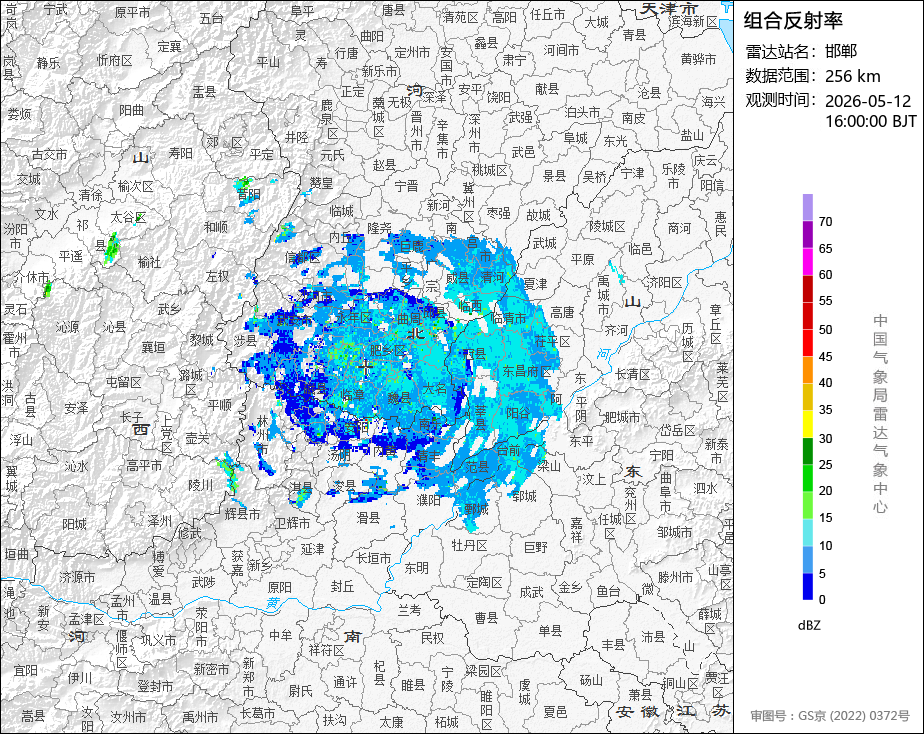Click the 临清市 map label
The image size is (924, 734).
[x=509, y=318]
